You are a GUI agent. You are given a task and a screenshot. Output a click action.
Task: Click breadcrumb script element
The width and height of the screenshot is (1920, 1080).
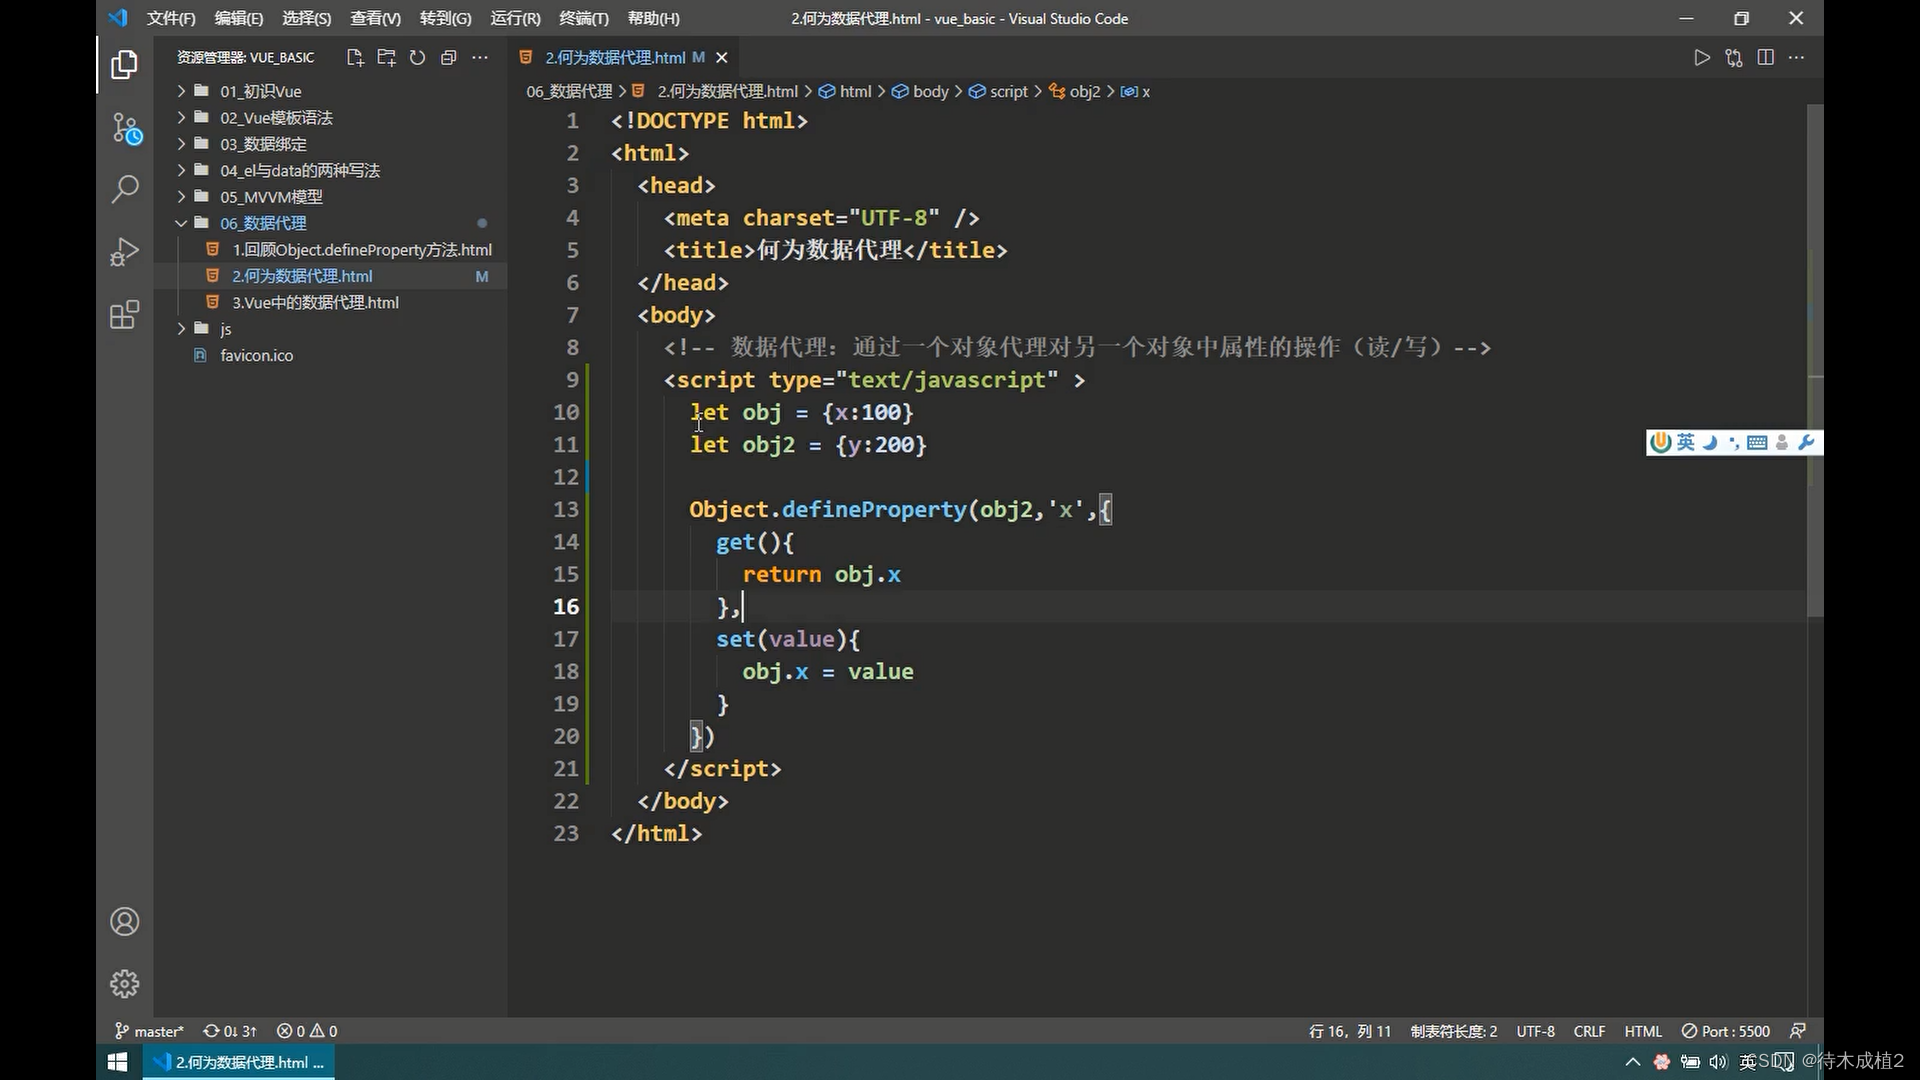(999, 91)
